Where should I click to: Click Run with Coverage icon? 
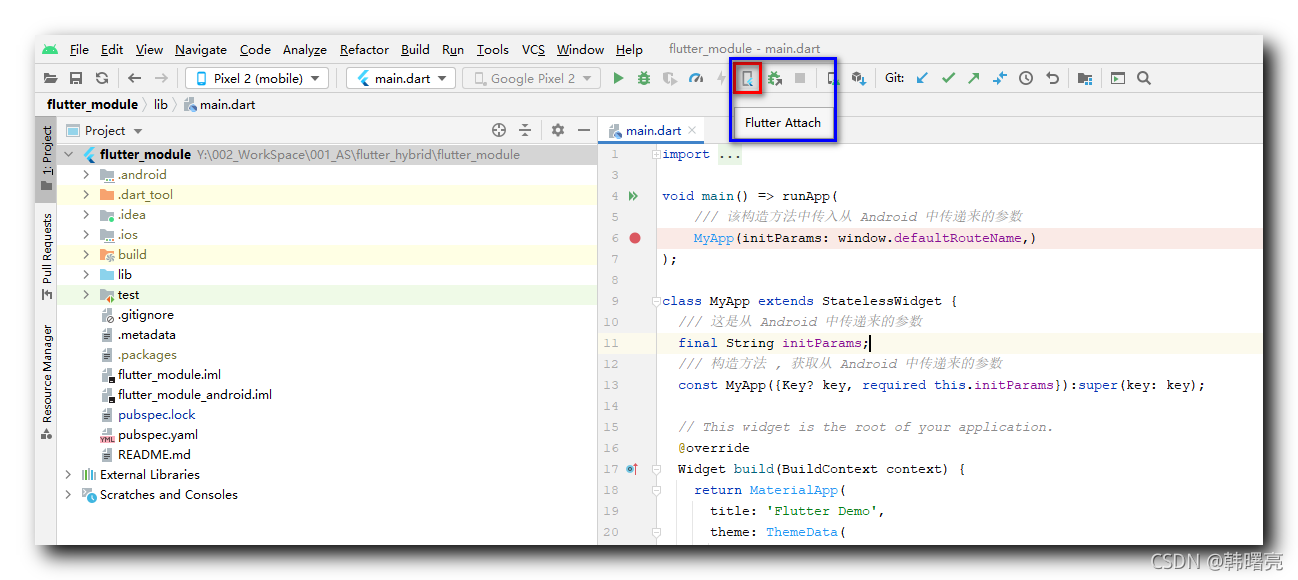(x=670, y=78)
